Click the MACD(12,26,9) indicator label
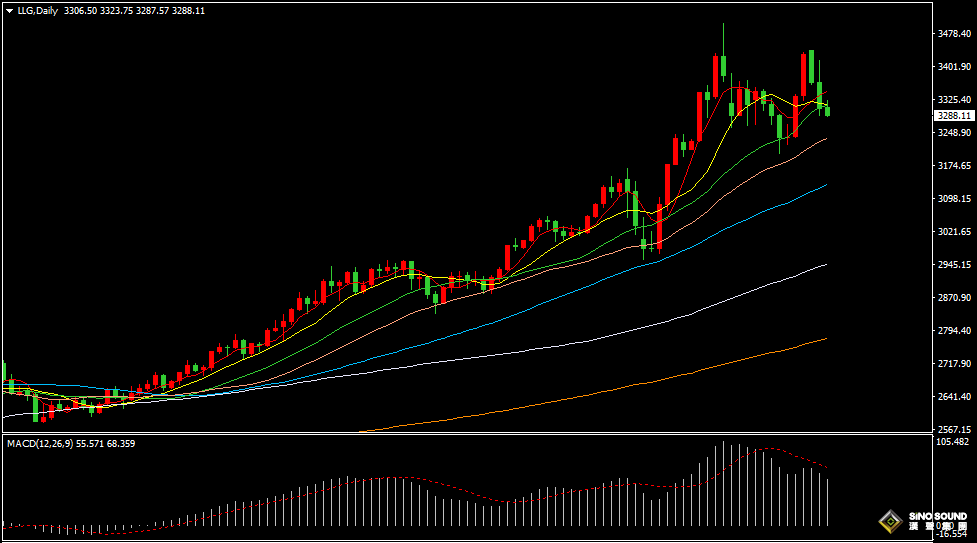 [47, 442]
